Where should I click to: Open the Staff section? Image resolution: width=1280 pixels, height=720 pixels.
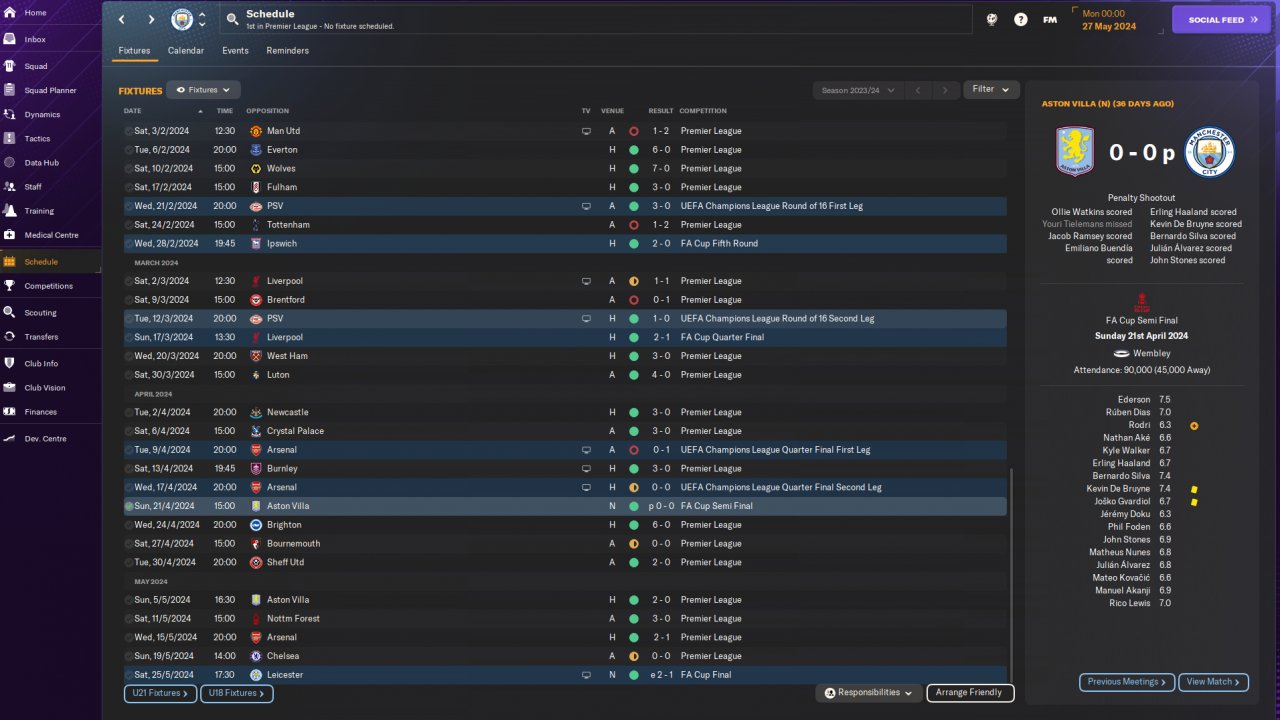[33, 187]
